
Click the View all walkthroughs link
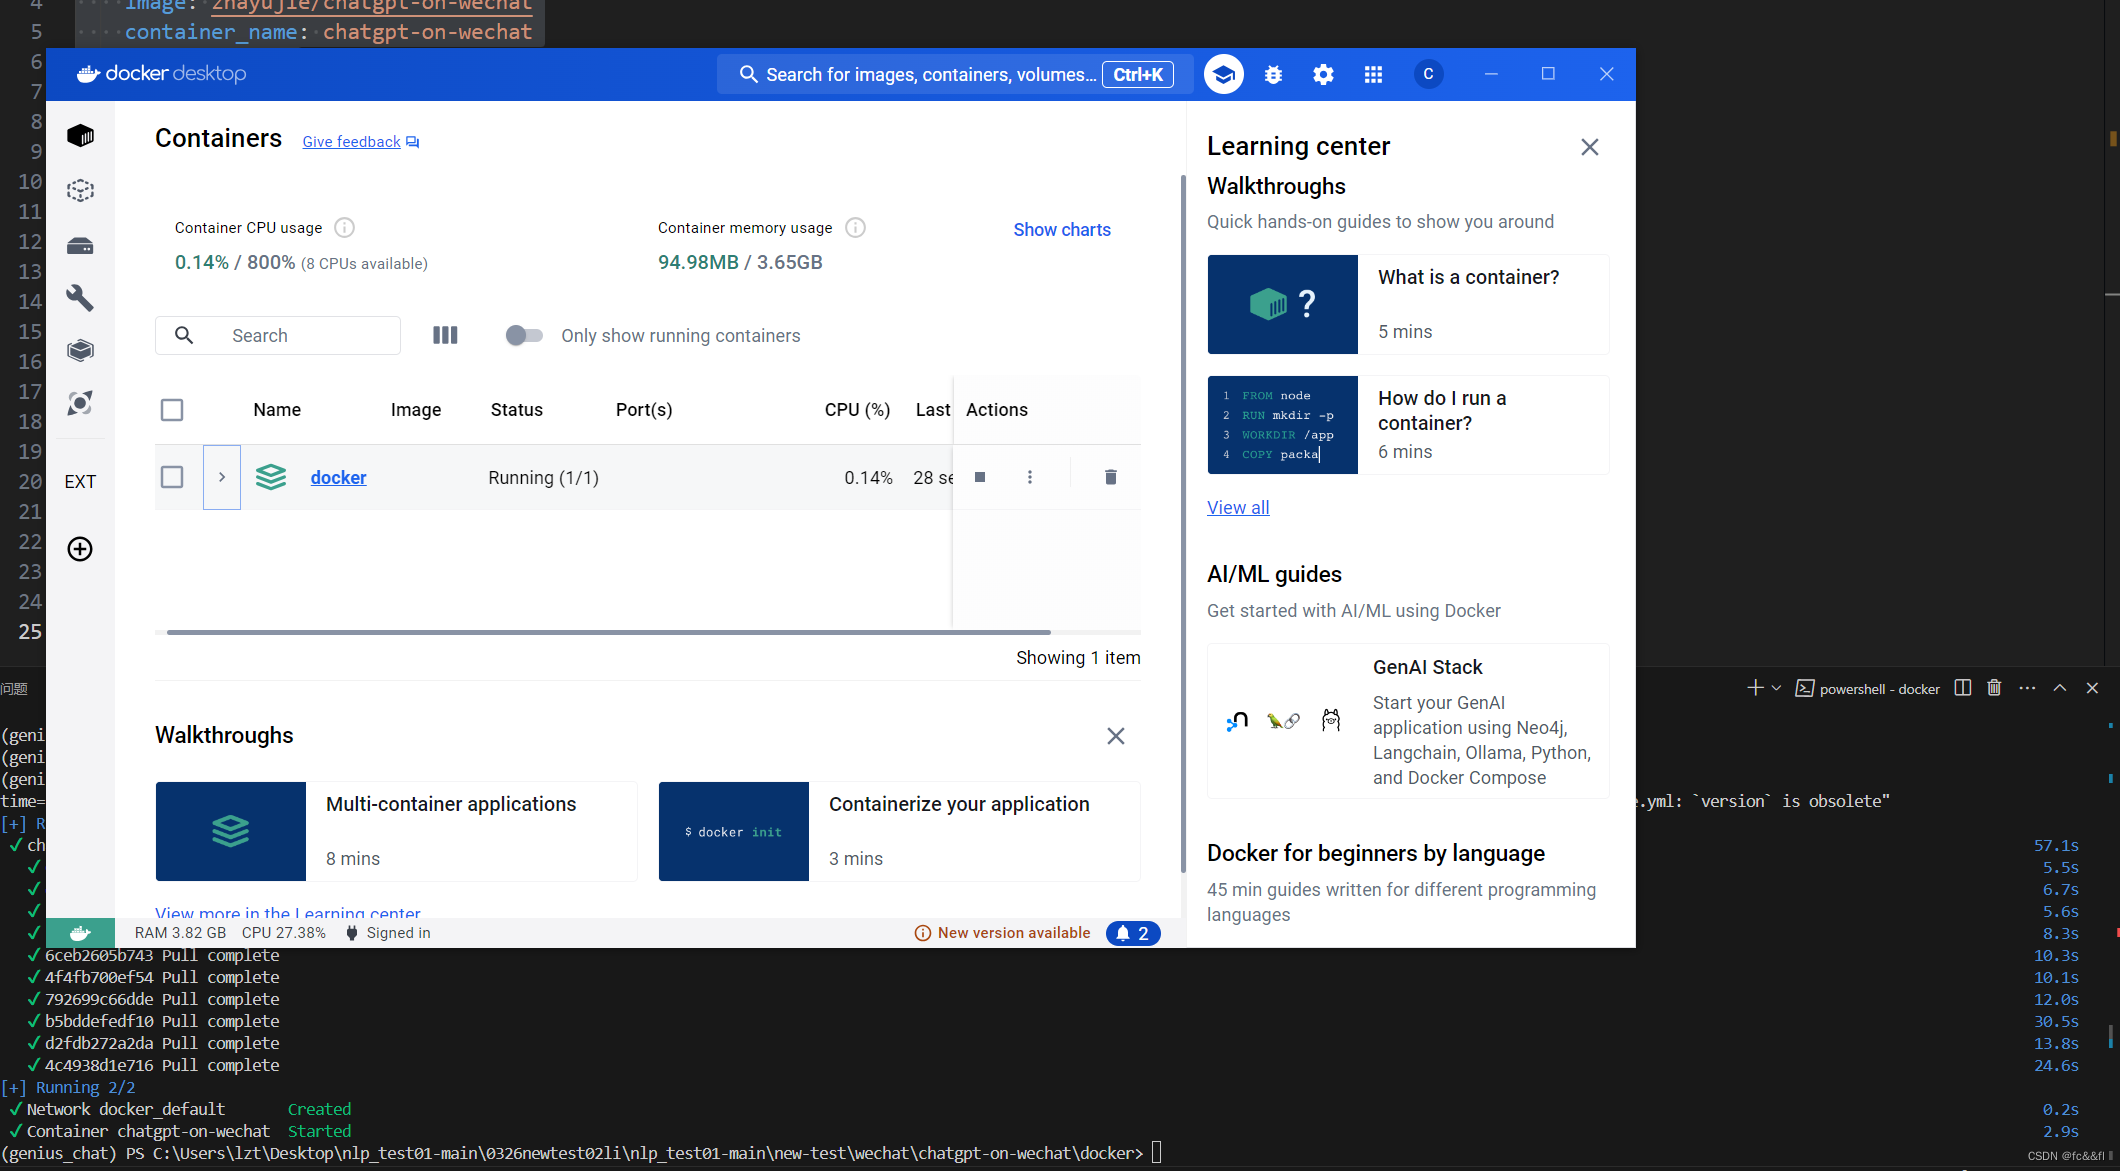pyautogui.click(x=1238, y=508)
